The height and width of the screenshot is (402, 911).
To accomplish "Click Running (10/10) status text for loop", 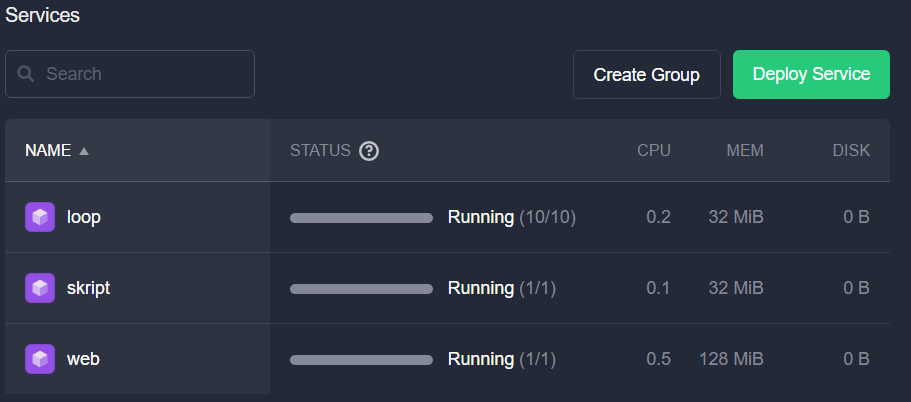I will click(x=511, y=217).
